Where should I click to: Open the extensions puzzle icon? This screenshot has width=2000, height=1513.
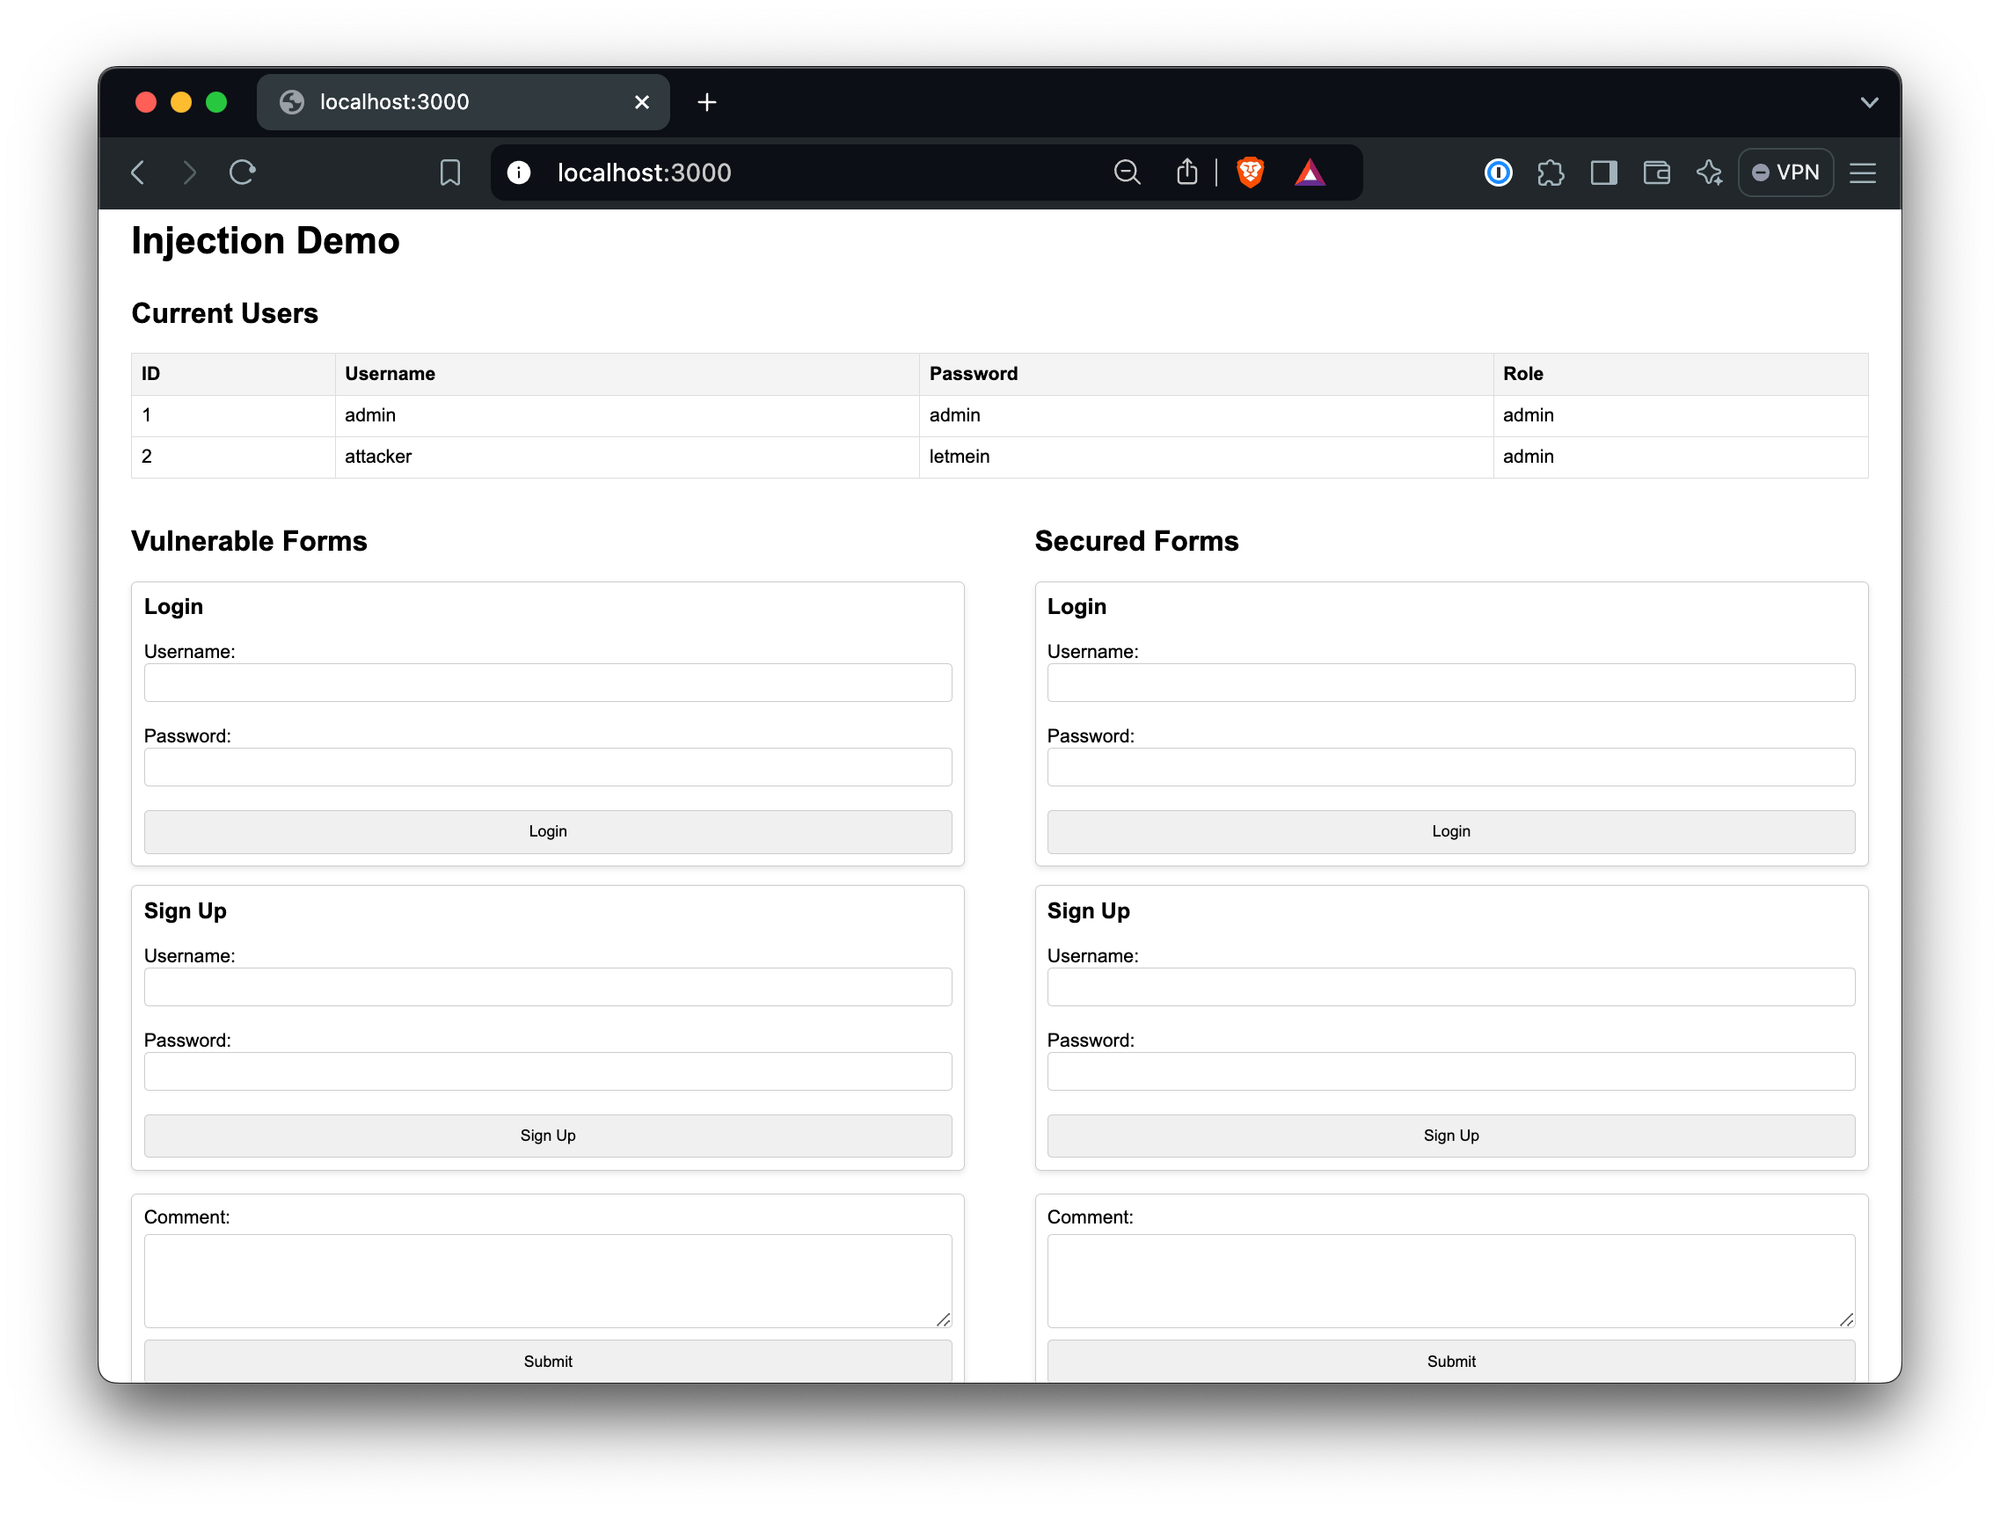(x=1551, y=173)
